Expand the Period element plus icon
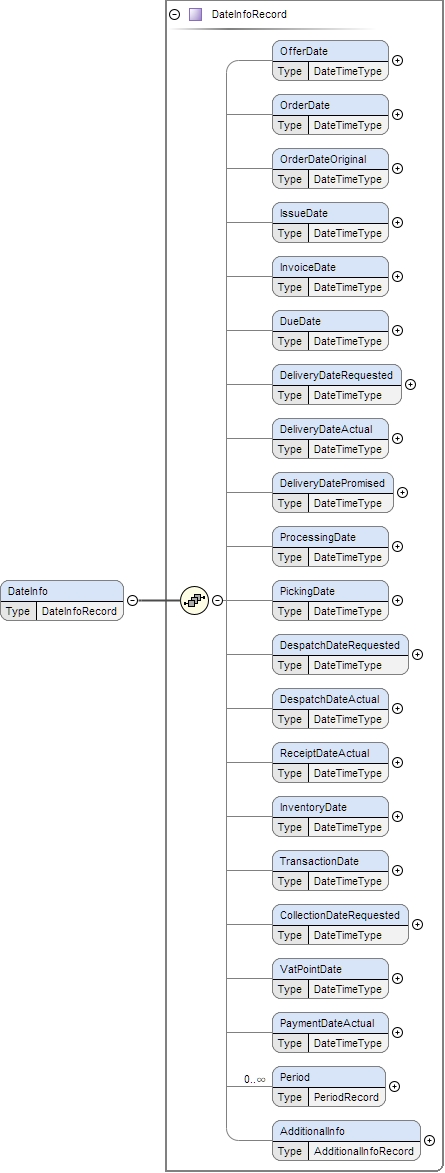Viewport: 445px width, 1173px height. [x=395, y=1086]
